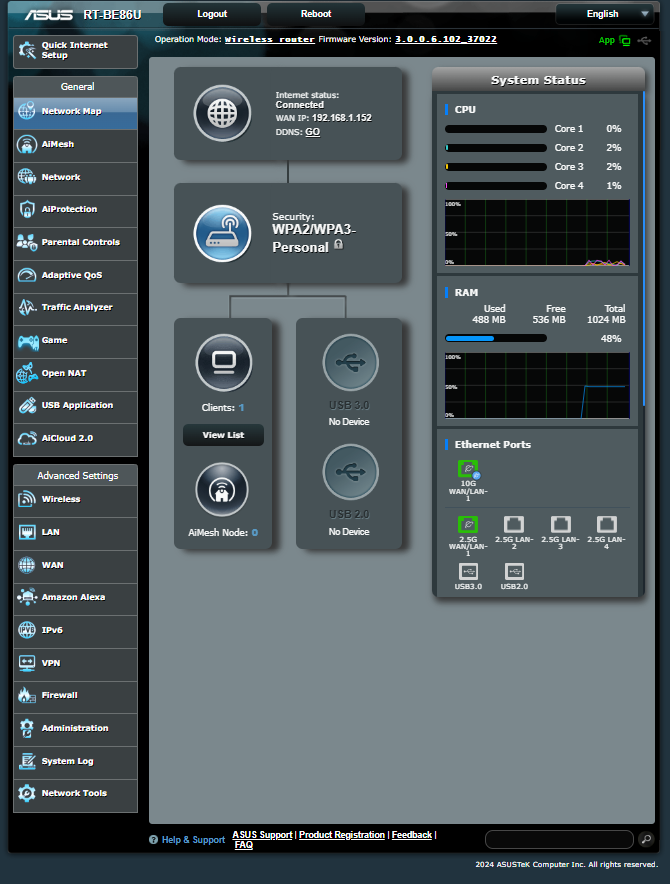This screenshot has width=670, height=884.
Task: Open the firmware version link
Action: [x=445, y=40]
